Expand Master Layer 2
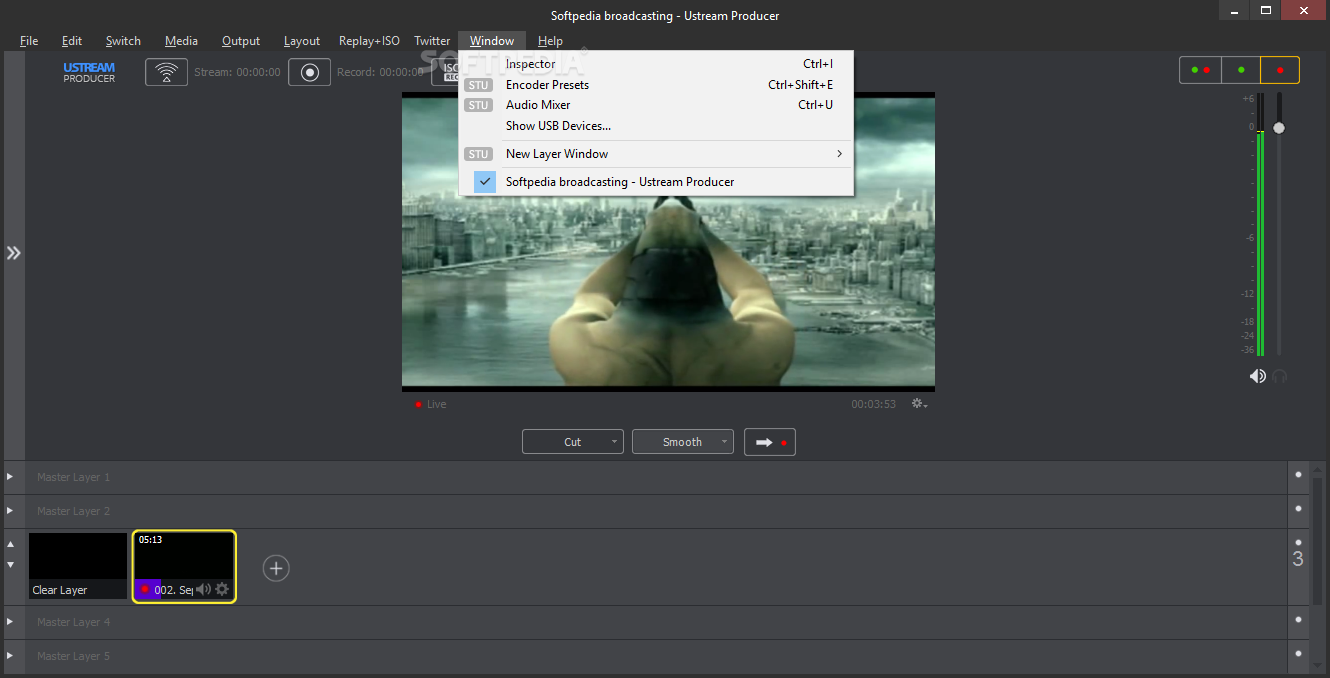This screenshot has width=1330, height=678. [x=11, y=511]
